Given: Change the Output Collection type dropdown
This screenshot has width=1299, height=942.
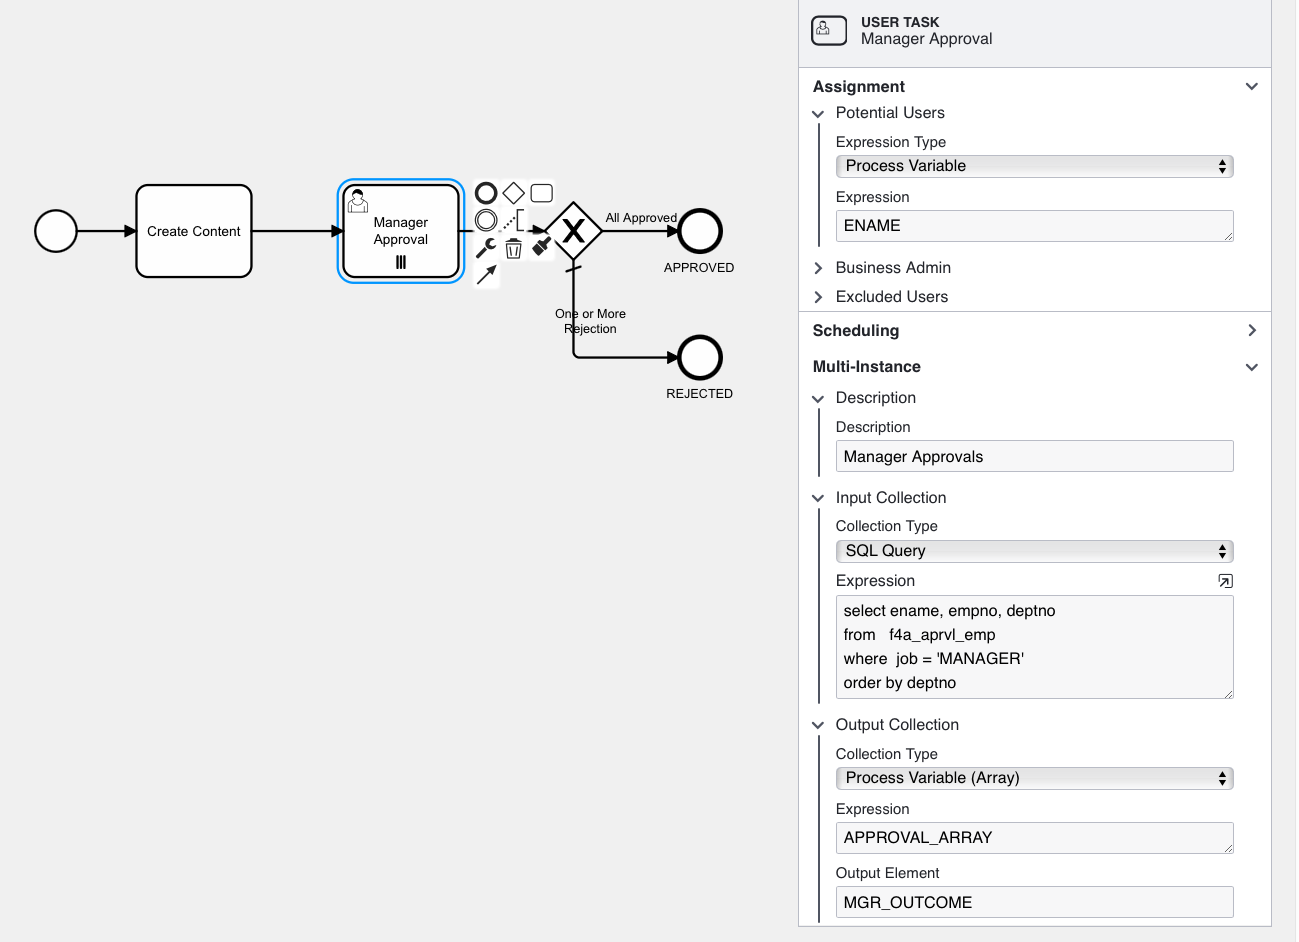Looking at the screenshot, I should (x=1034, y=778).
